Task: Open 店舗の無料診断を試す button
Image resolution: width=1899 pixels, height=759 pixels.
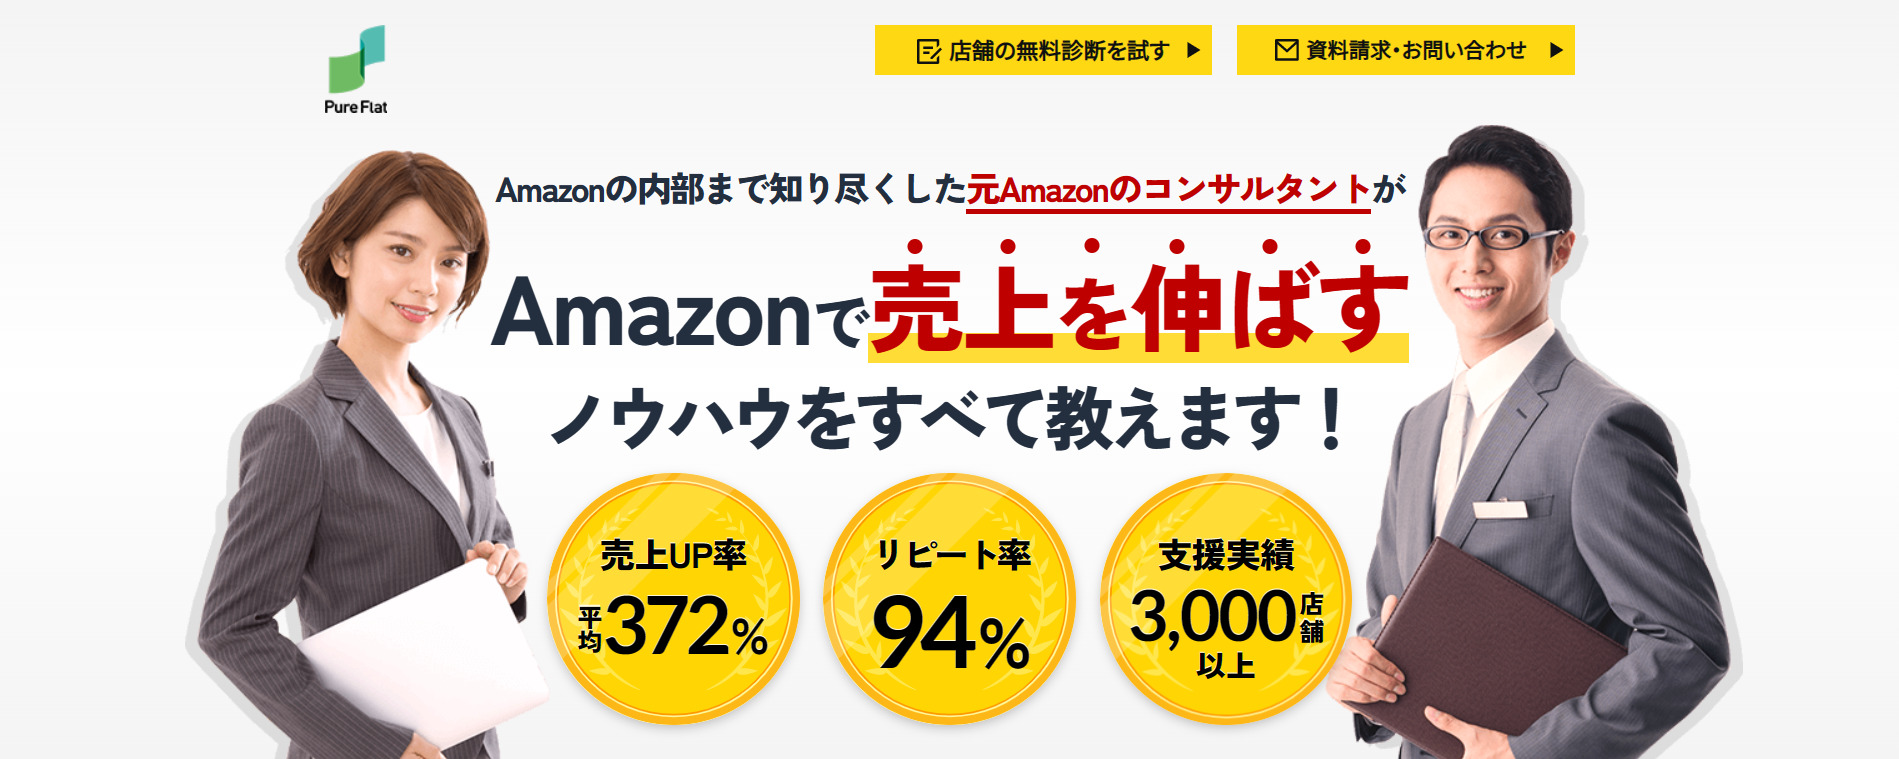Action: 1043,50
